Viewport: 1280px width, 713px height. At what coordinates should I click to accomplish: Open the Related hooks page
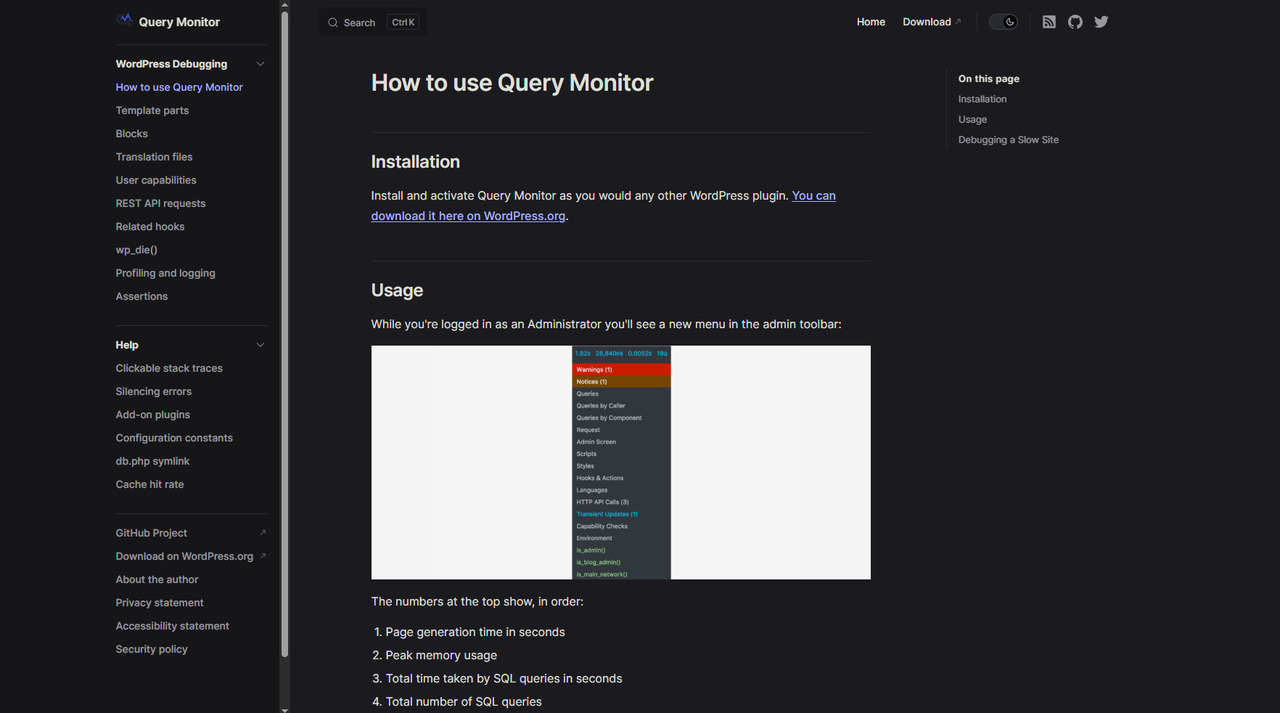coord(150,227)
